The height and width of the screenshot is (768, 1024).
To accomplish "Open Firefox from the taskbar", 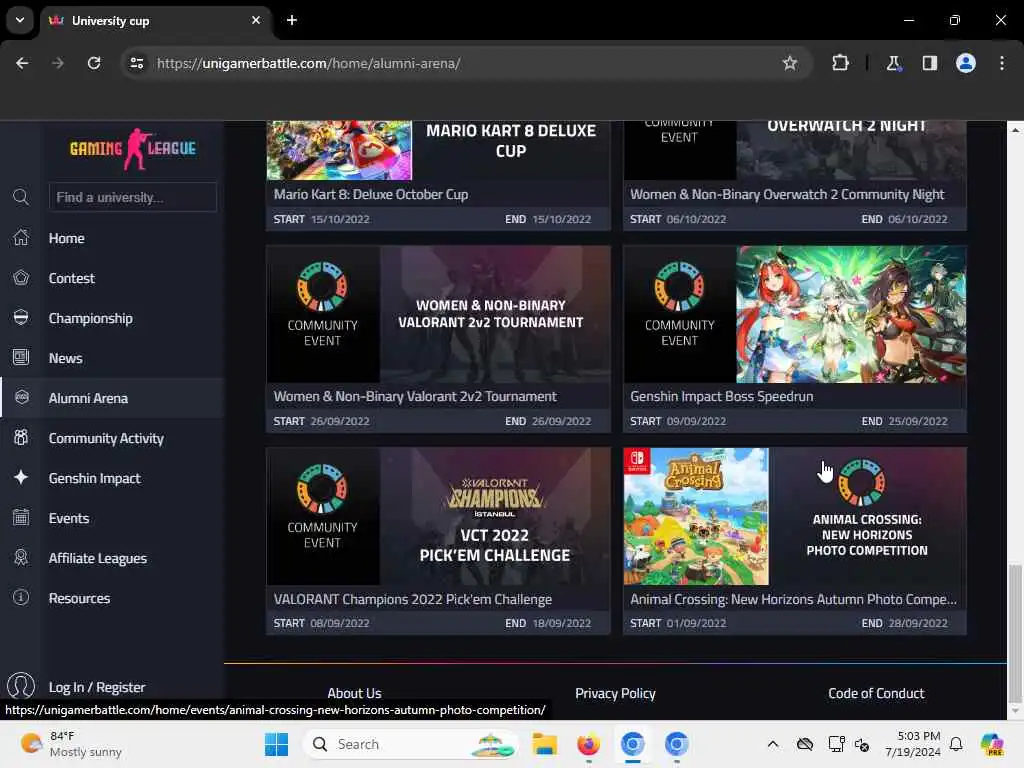I will coord(588,744).
